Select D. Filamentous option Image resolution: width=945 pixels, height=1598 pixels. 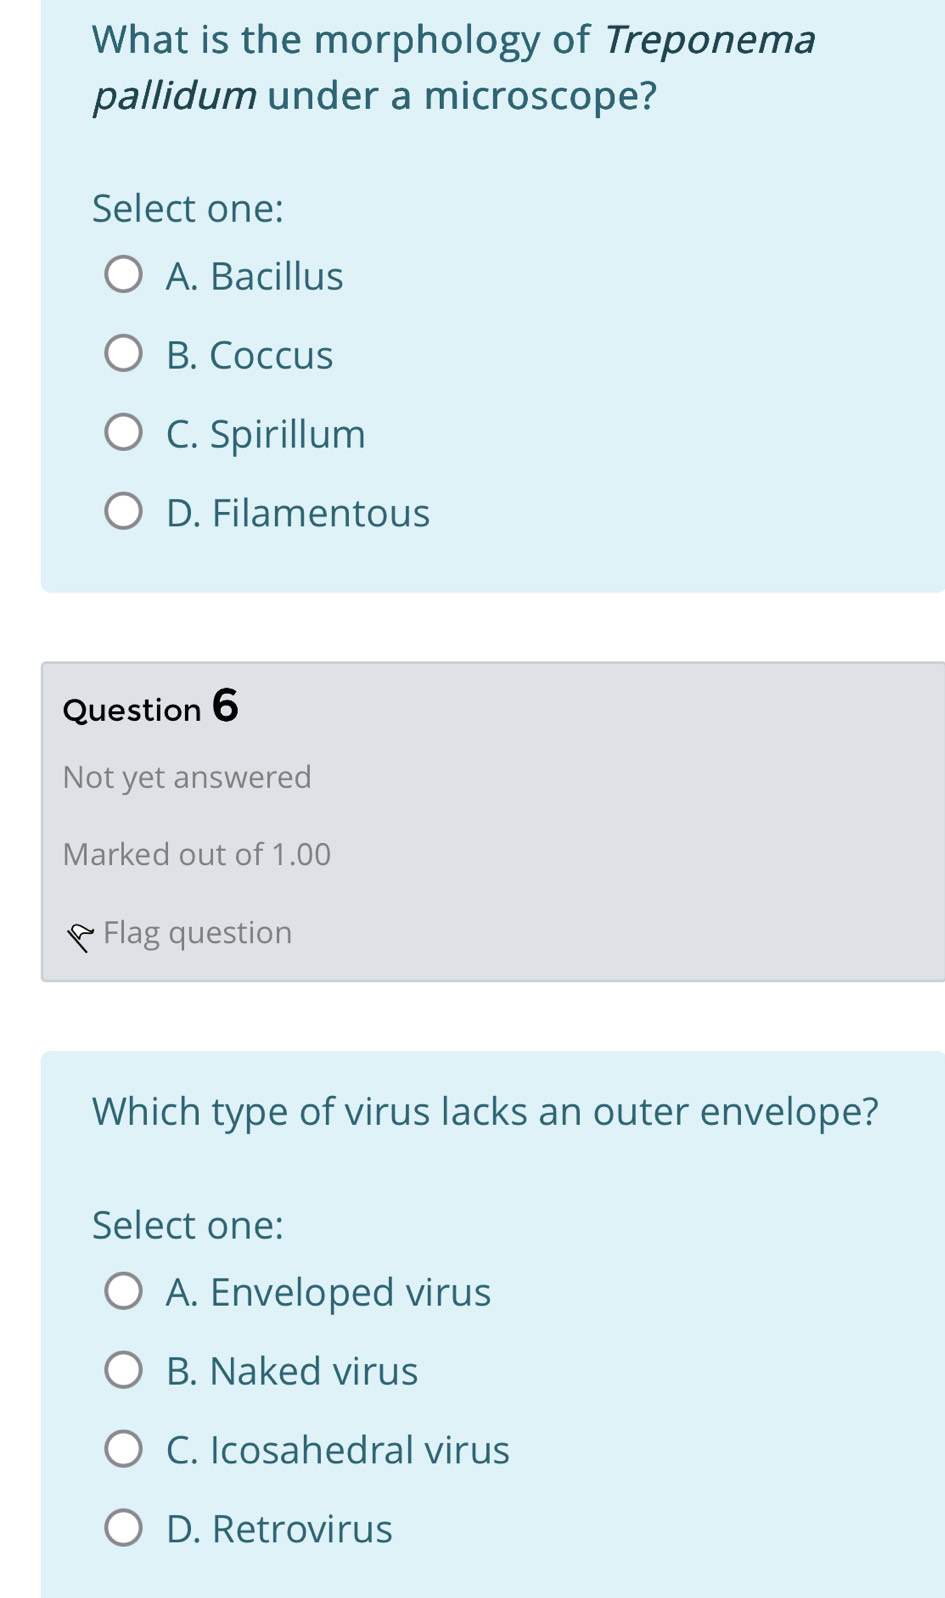click(x=124, y=510)
